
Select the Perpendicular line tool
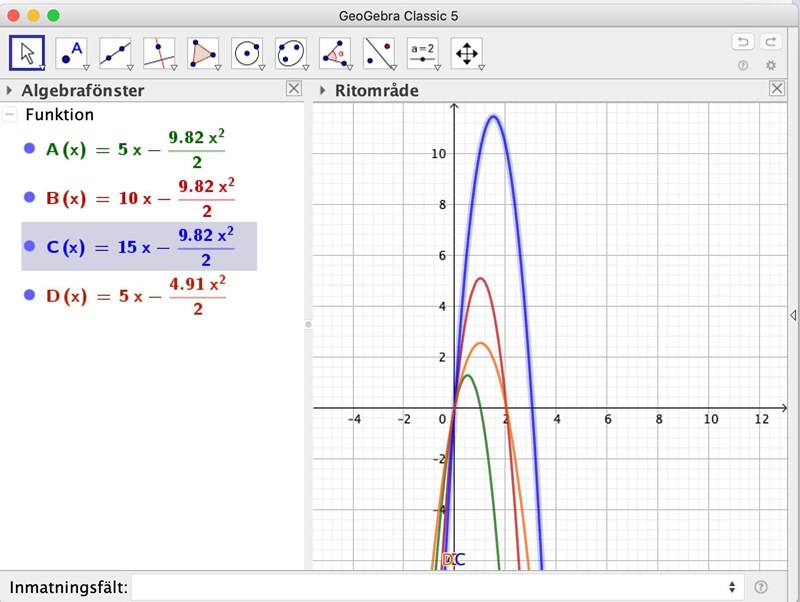[x=159, y=53]
